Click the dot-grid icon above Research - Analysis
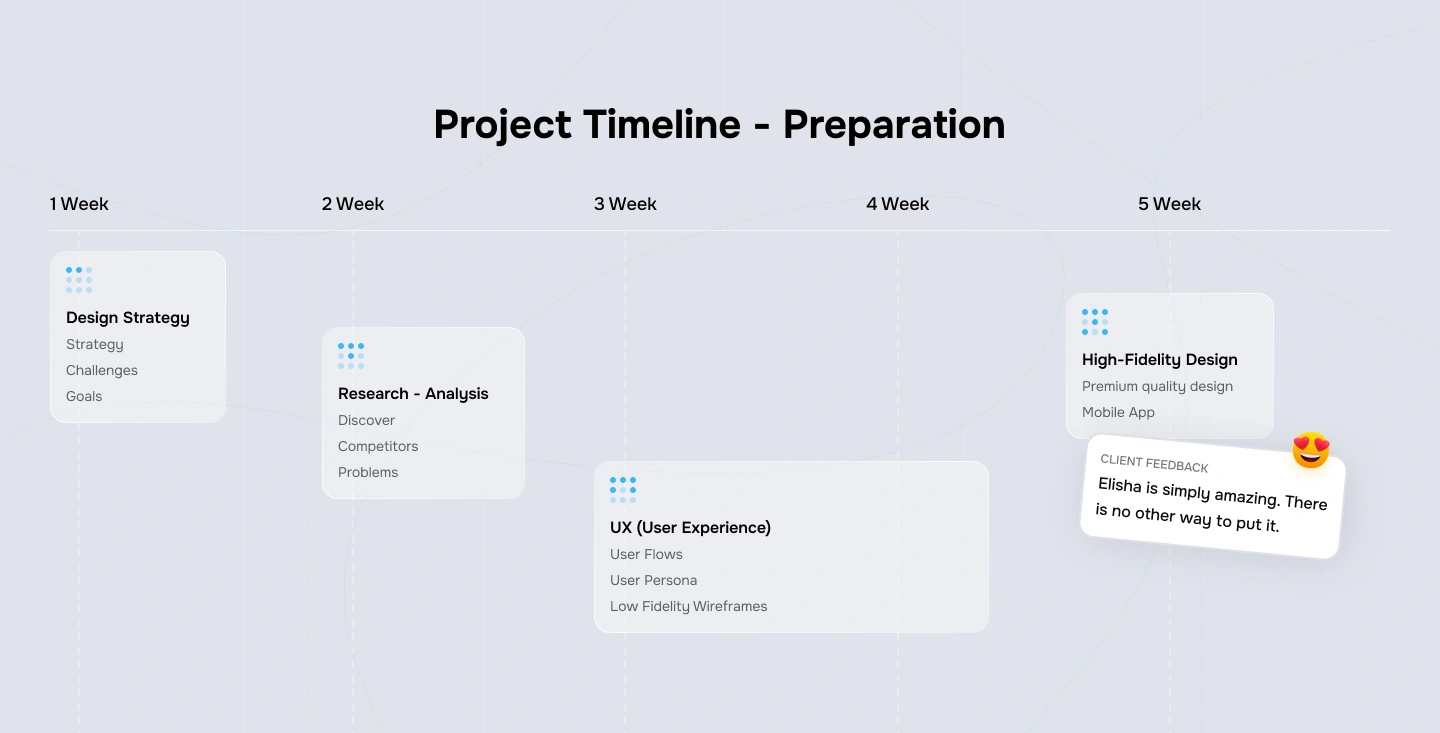This screenshot has width=1440, height=733. pyautogui.click(x=351, y=355)
